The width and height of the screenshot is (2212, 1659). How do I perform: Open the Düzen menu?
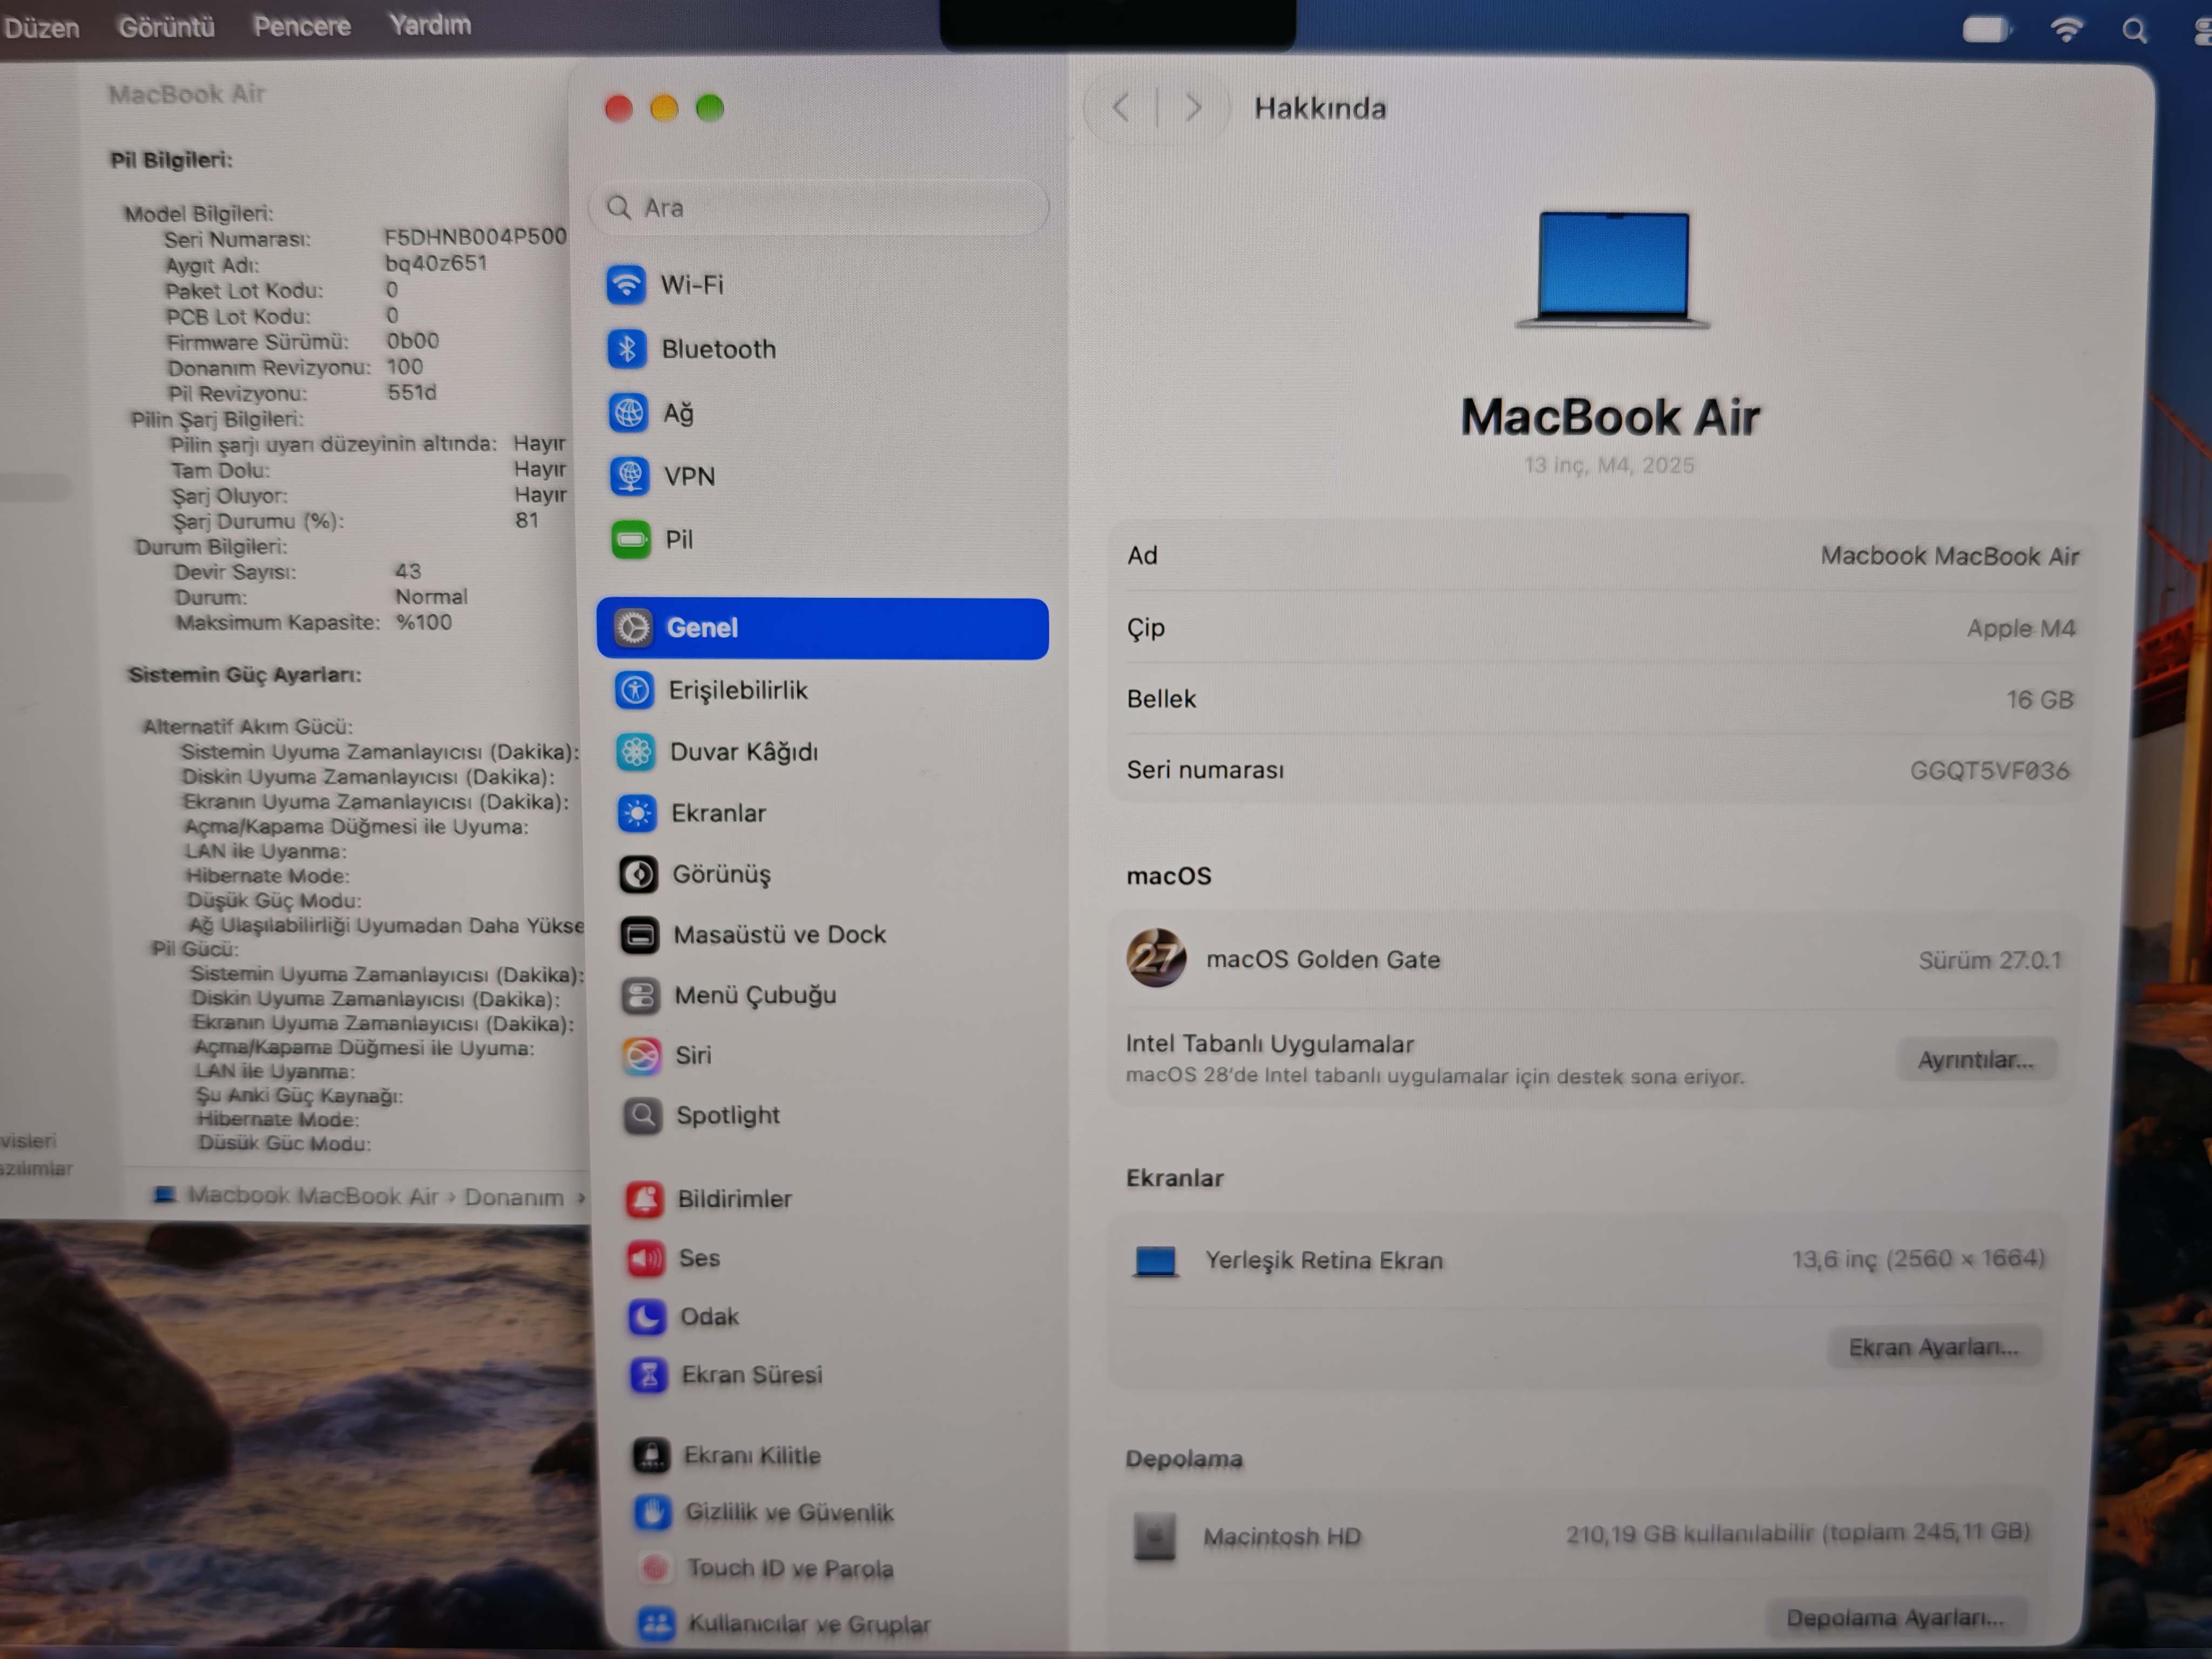(x=41, y=27)
